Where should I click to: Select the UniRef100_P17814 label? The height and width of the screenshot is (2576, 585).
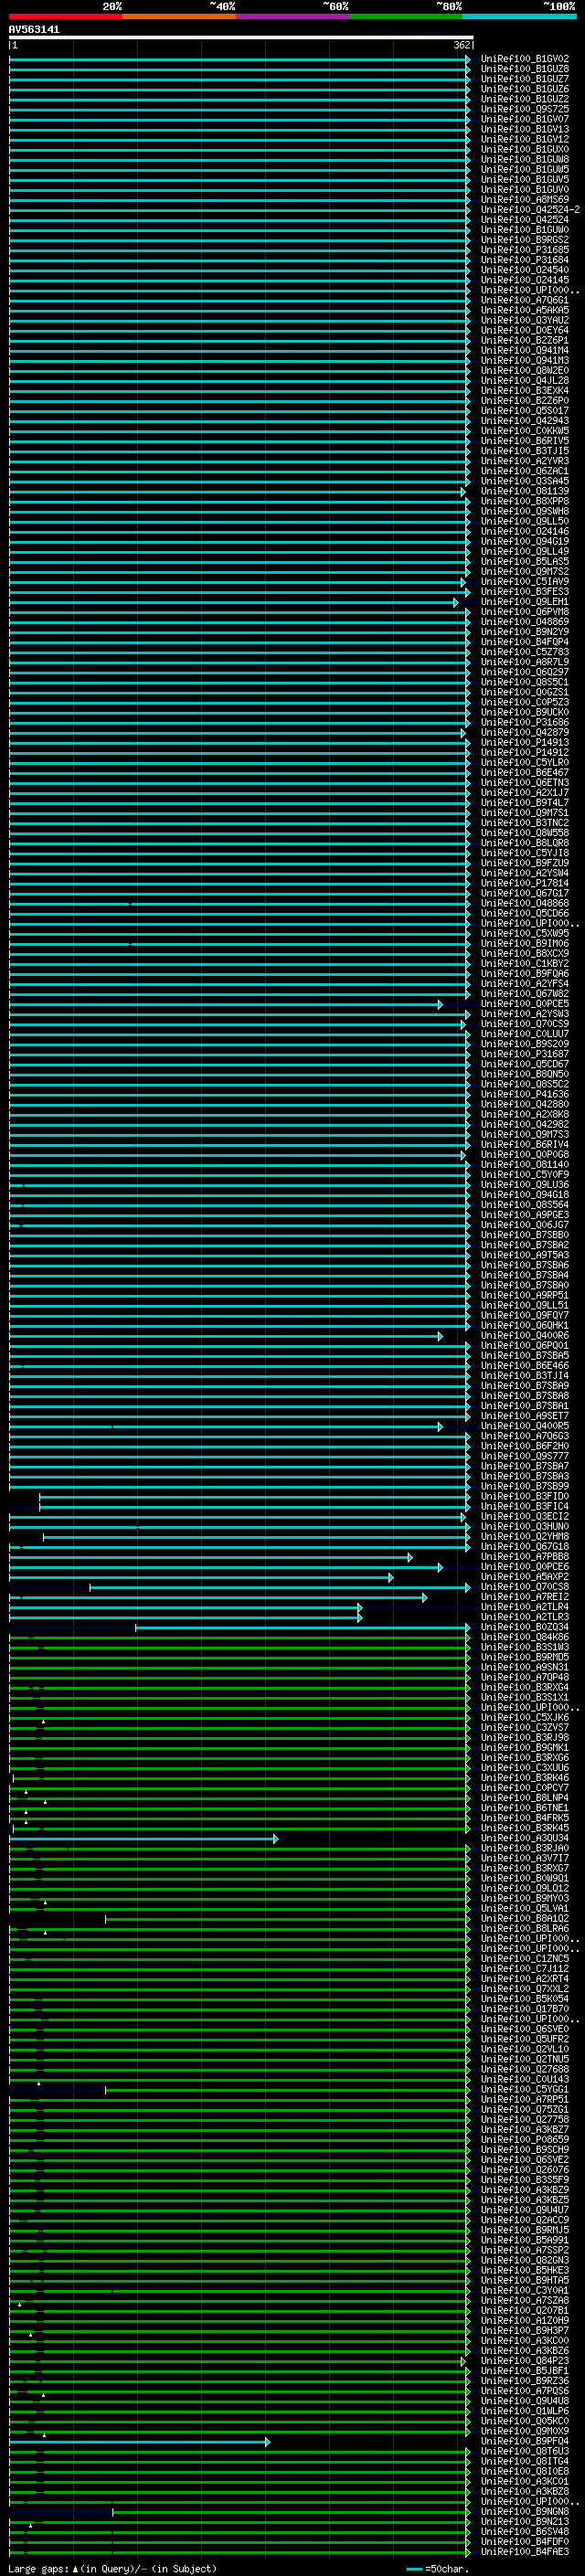point(525,883)
